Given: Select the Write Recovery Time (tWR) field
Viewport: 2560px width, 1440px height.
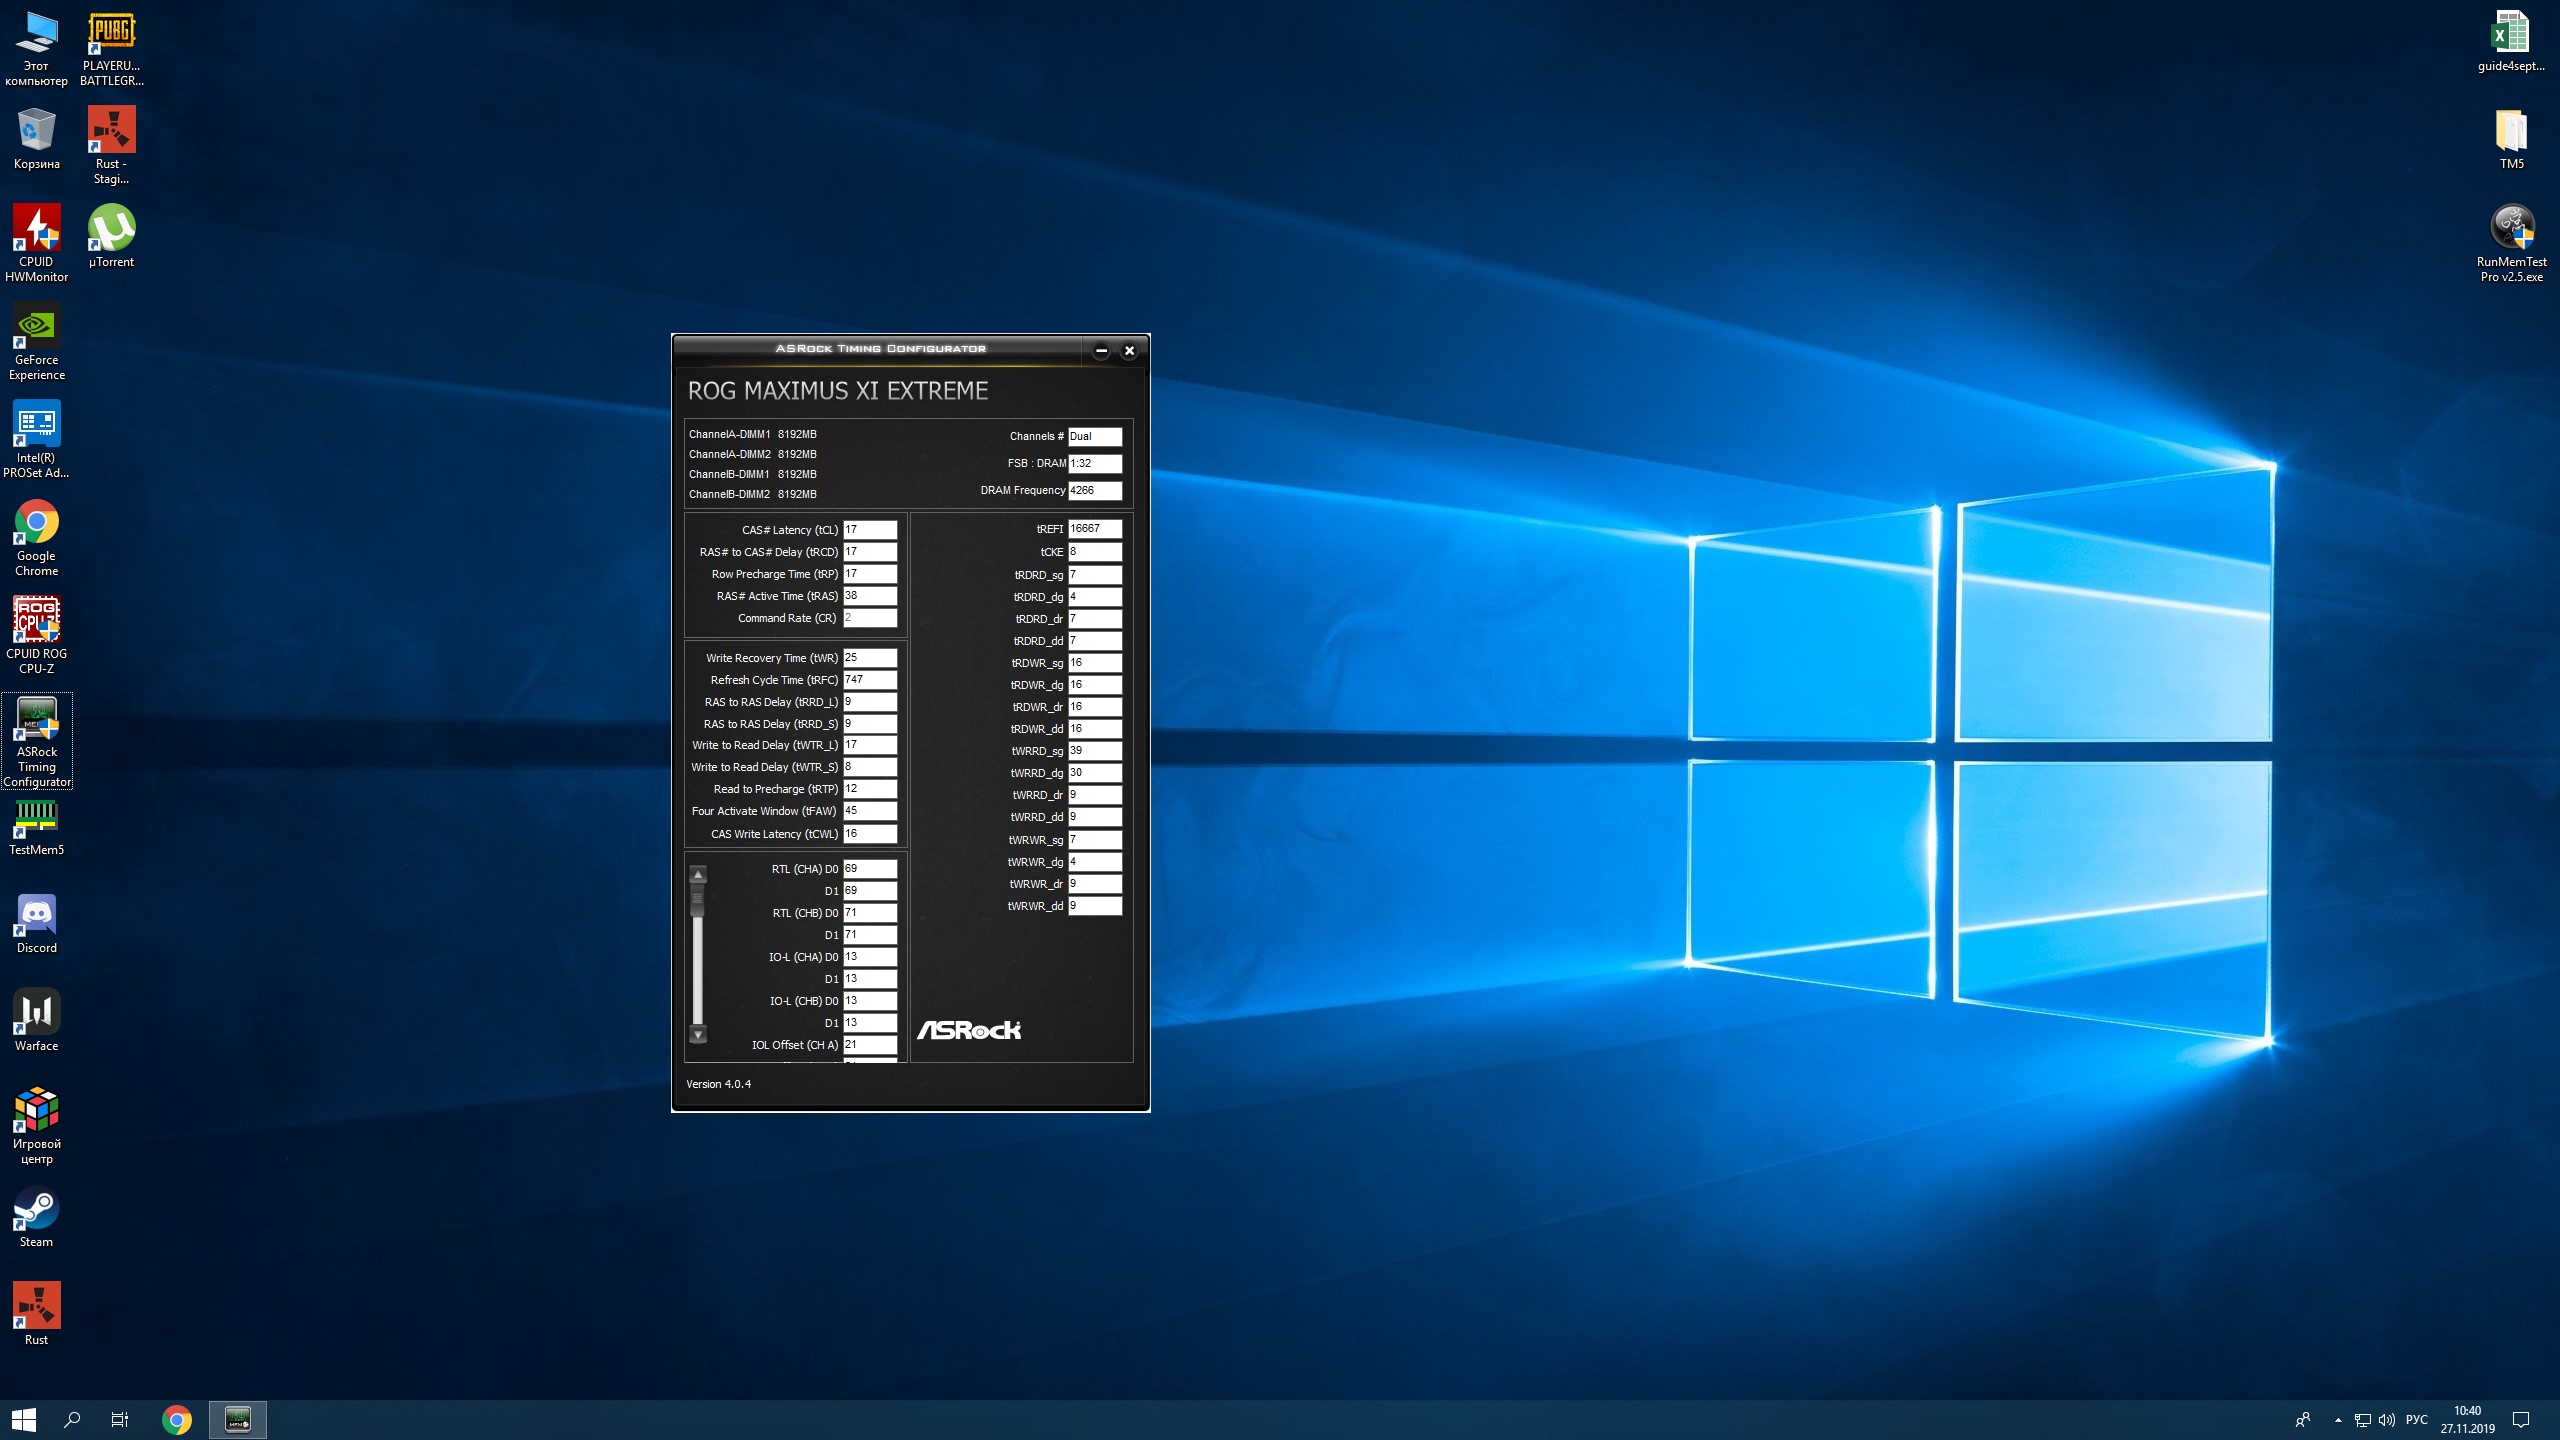Looking at the screenshot, I should coord(870,658).
